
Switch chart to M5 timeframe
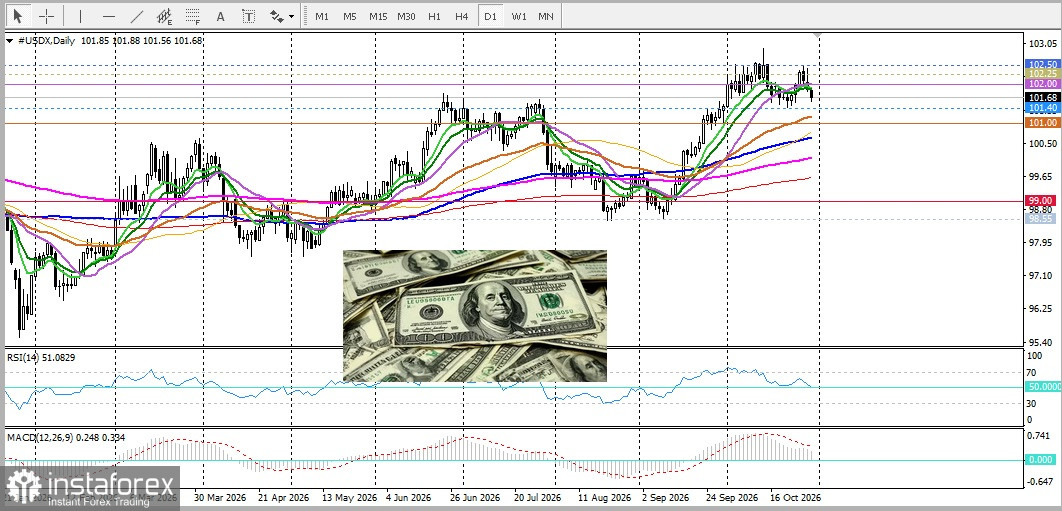(349, 16)
